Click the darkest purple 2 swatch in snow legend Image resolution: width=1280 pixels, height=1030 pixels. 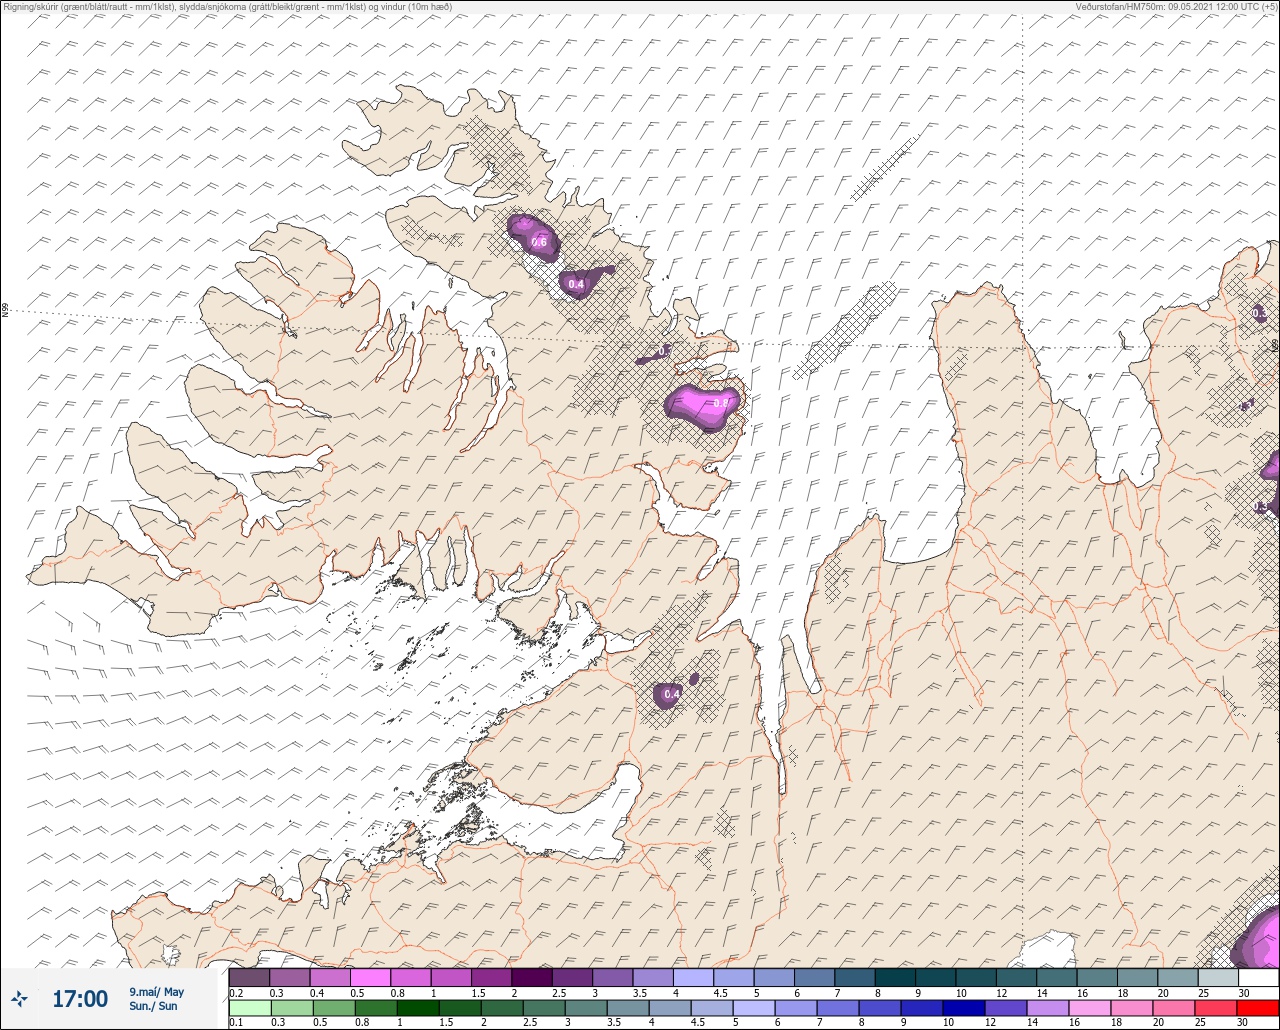pos(532,977)
